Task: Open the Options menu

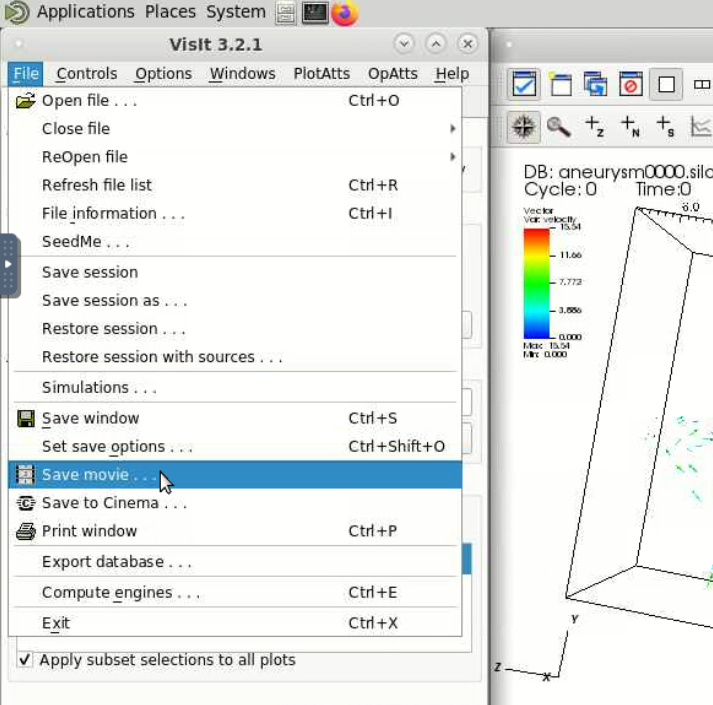Action: (163, 74)
